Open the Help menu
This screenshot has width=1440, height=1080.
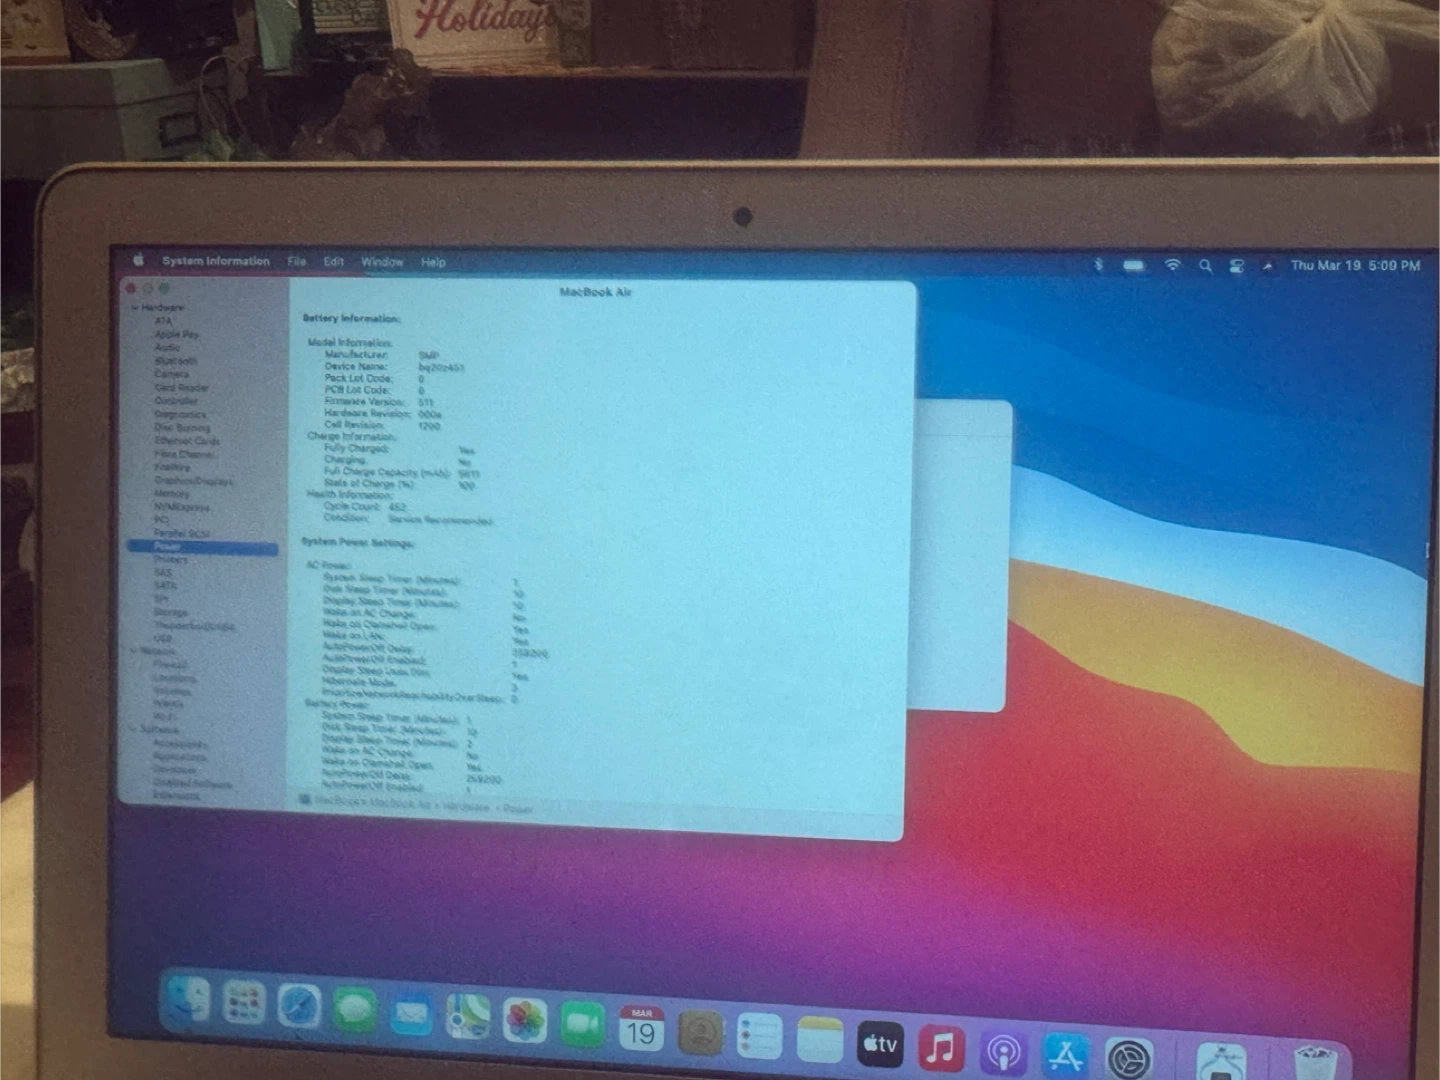[x=433, y=262]
